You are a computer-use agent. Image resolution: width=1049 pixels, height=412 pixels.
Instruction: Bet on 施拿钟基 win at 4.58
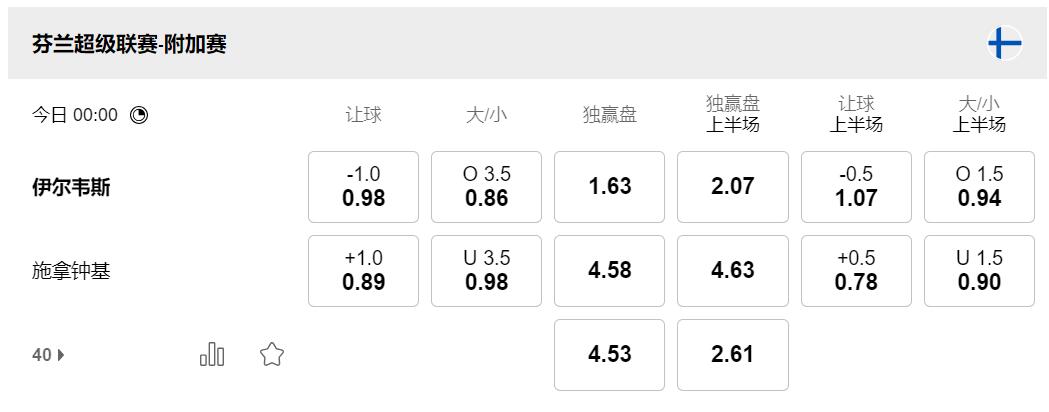[x=609, y=270]
